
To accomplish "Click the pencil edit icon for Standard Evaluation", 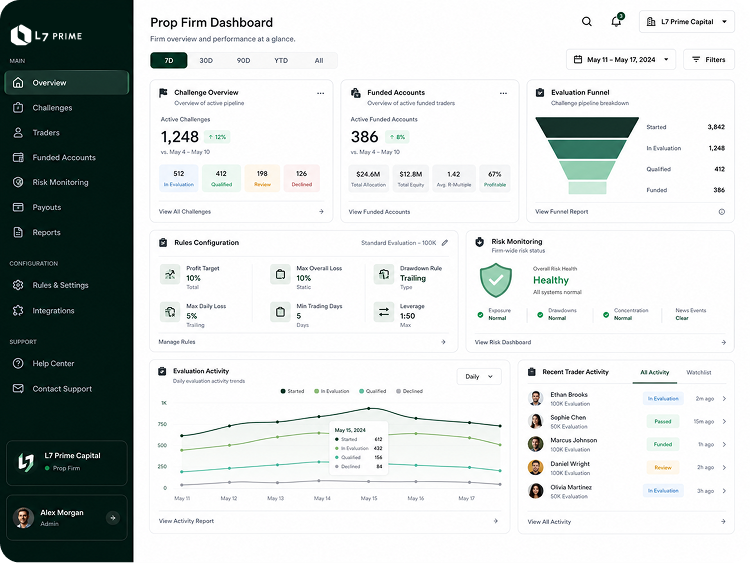I will 445,243.
